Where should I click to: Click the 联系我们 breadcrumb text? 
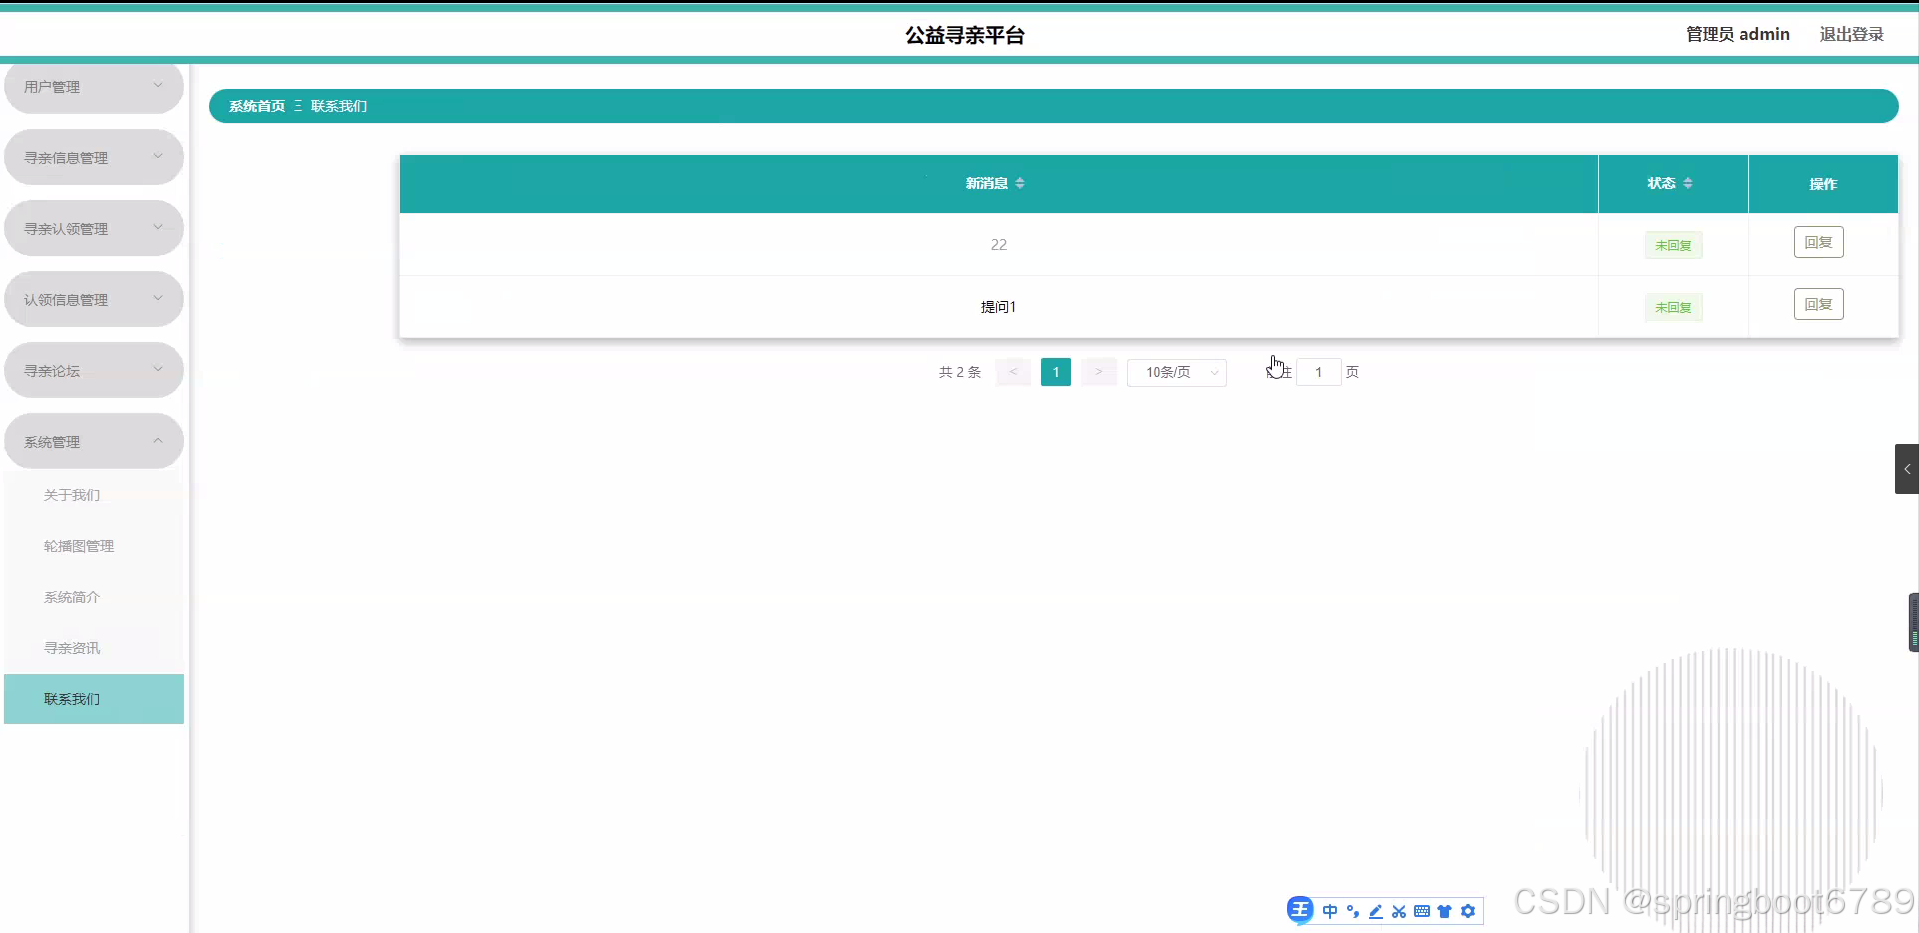tap(339, 106)
